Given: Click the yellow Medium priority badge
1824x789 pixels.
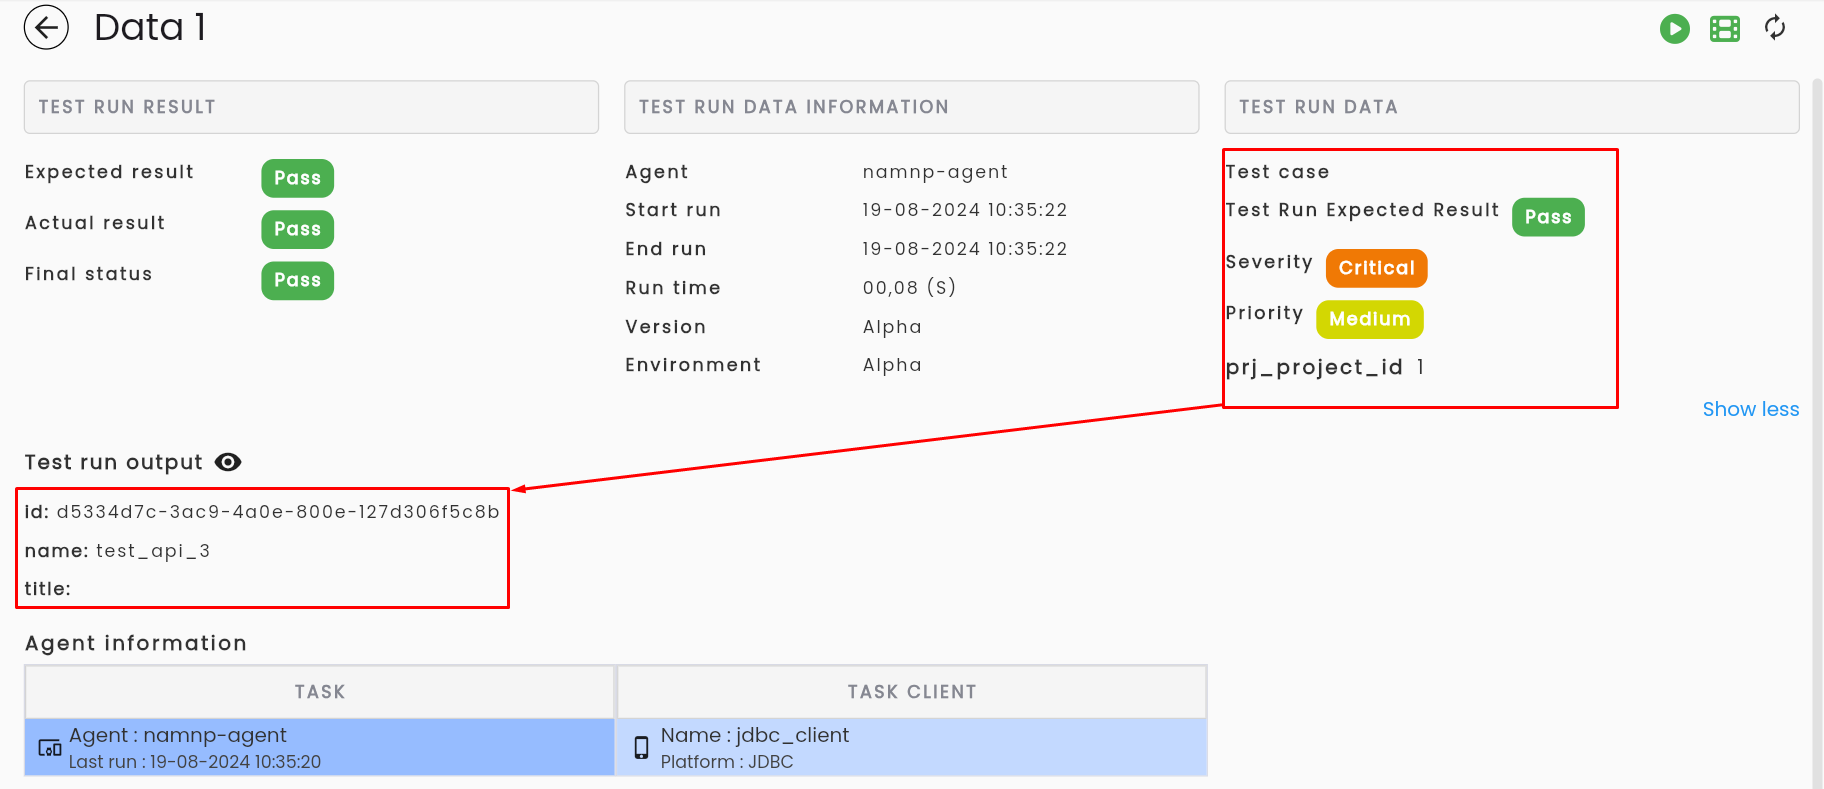Looking at the screenshot, I should click(1370, 319).
